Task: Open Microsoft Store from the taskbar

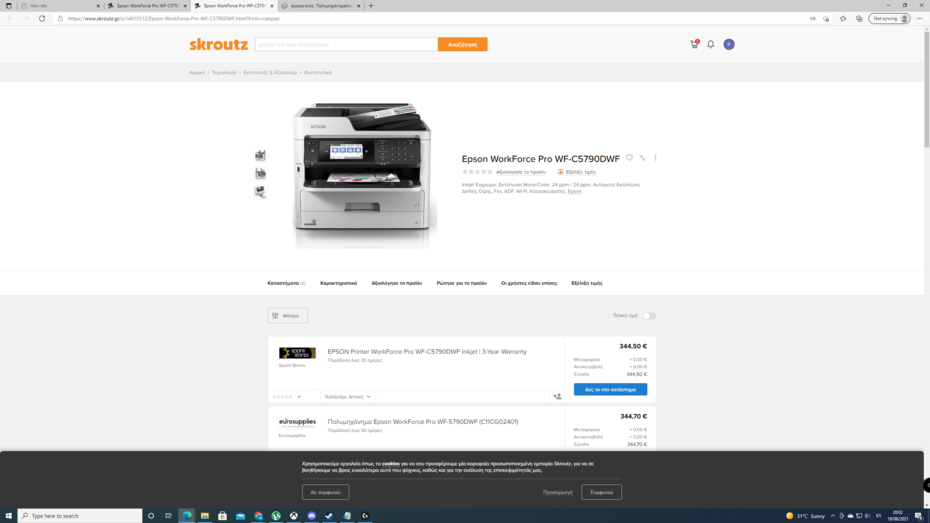Action: pos(222,516)
